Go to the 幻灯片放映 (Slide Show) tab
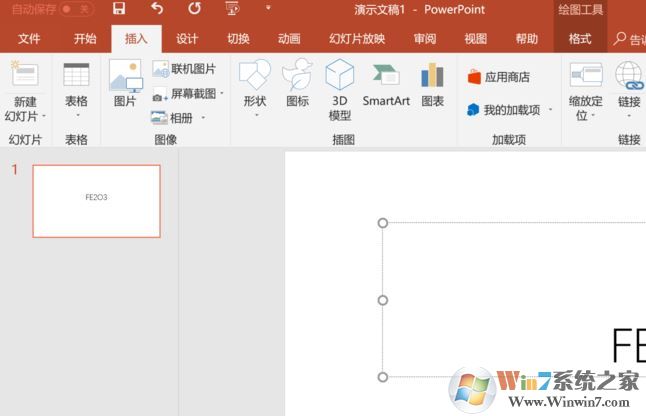 pyautogui.click(x=357, y=39)
